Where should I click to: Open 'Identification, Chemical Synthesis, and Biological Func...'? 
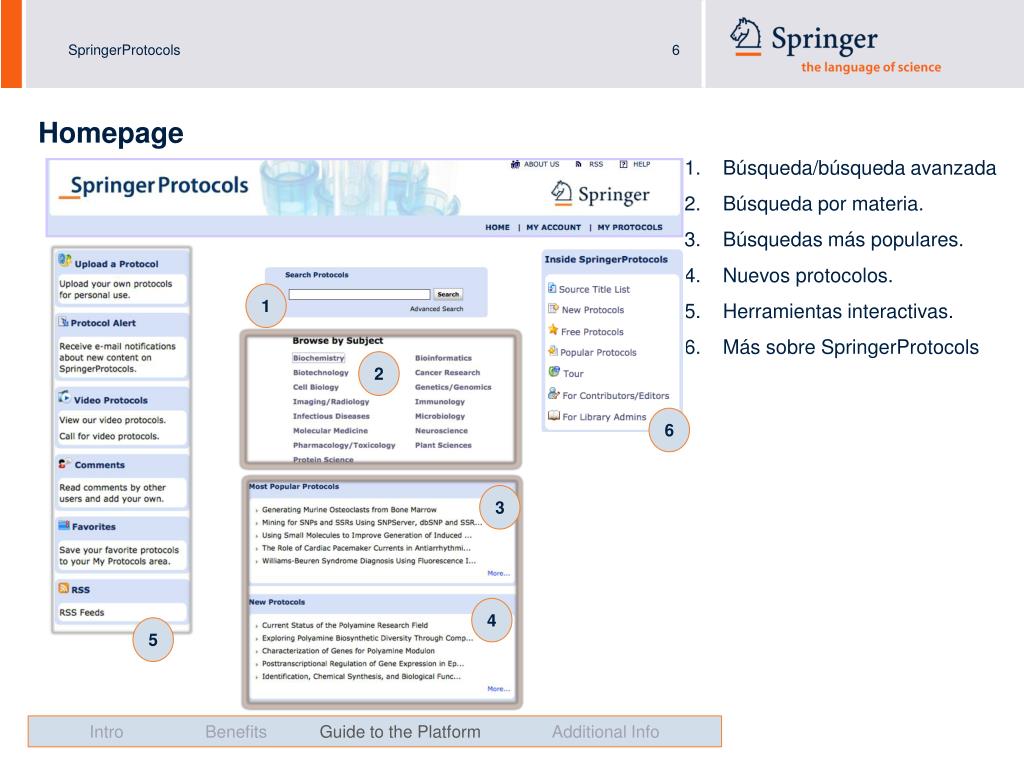click(361, 676)
